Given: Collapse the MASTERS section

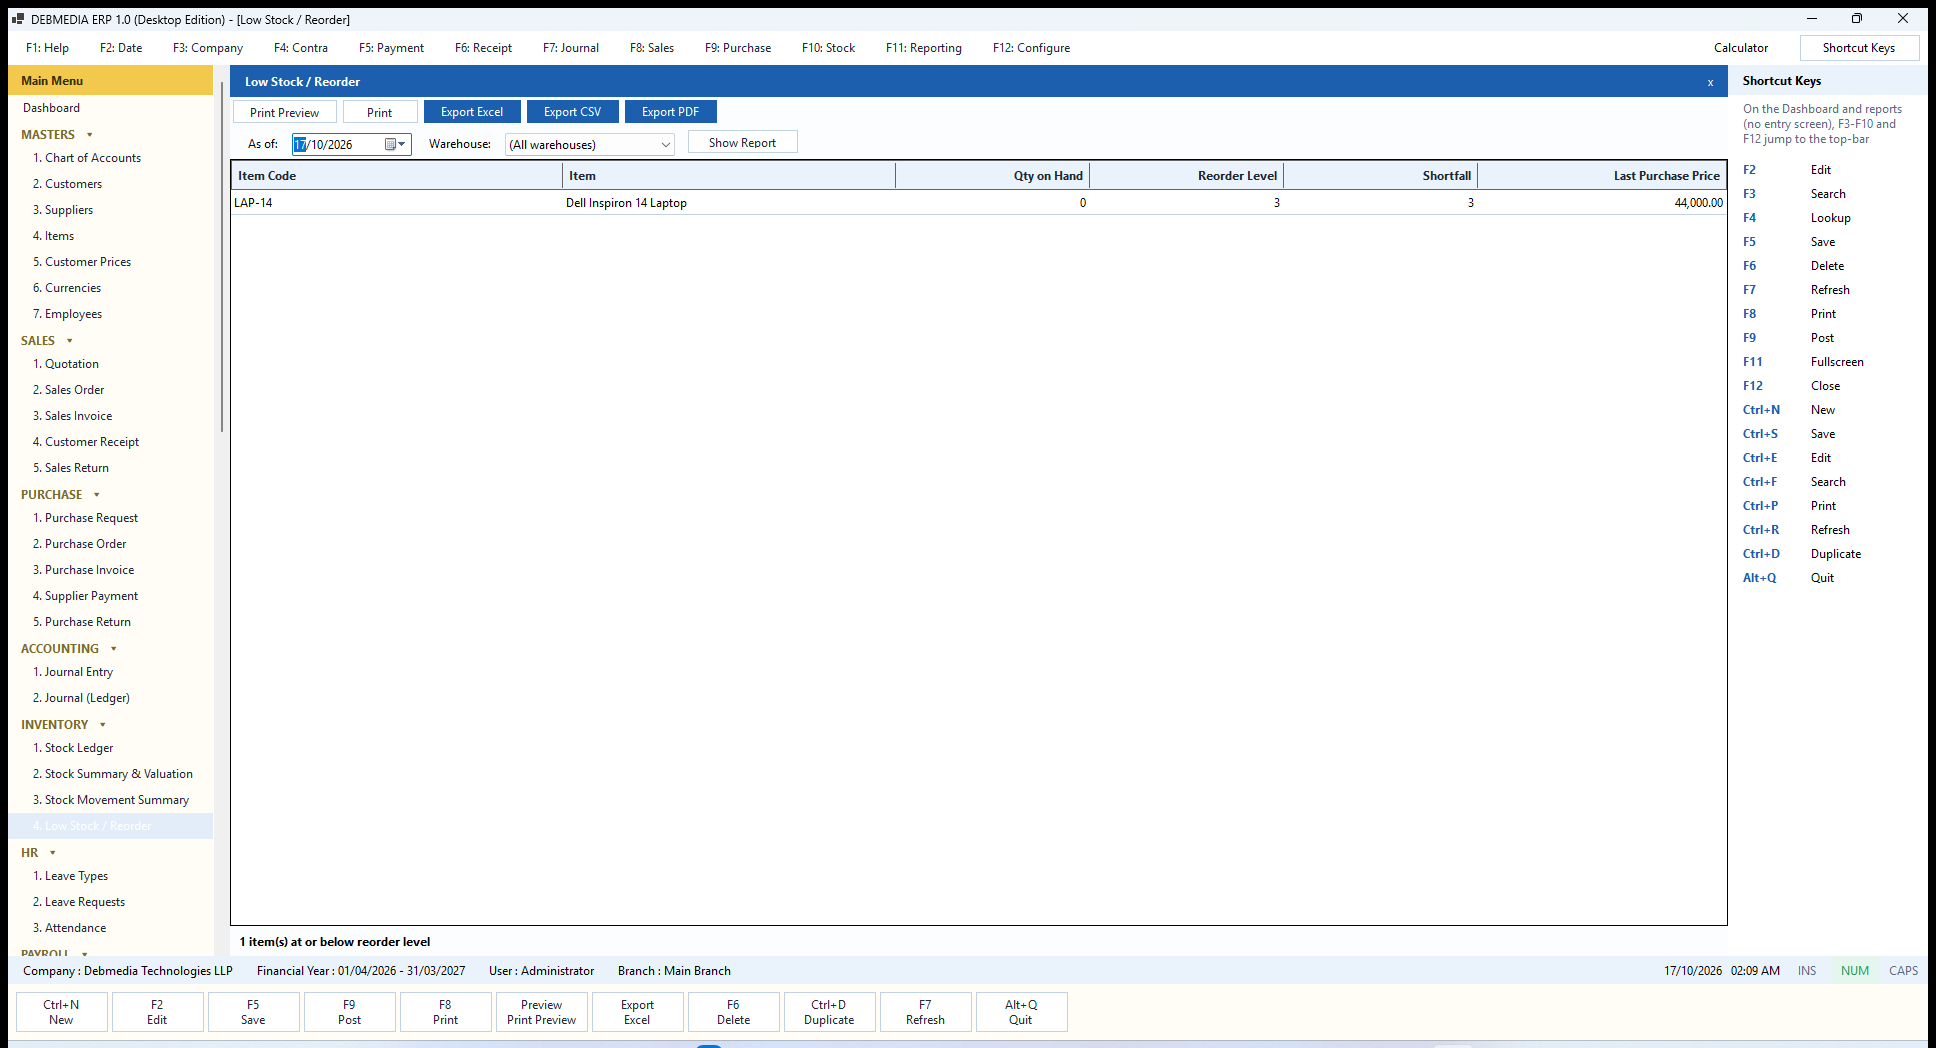Looking at the screenshot, I should pyautogui.click(x=90, y=135).
